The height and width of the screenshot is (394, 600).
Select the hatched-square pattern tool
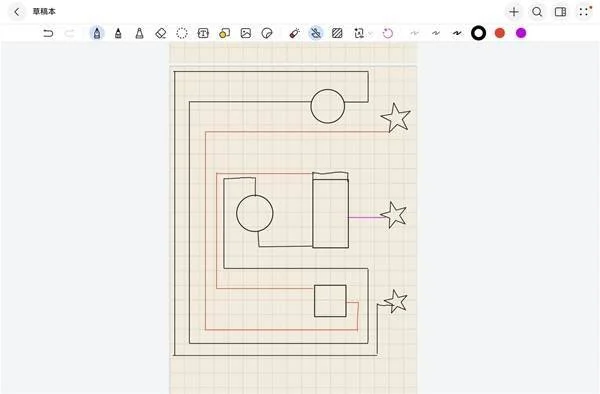[337, 33]
